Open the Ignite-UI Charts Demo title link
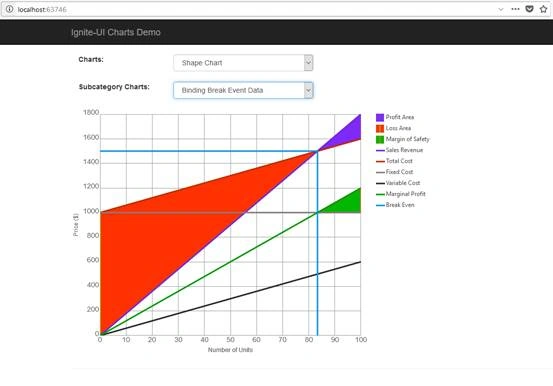Viewport: 553px width, 386px height. pyautogui.click(x=116, y=32)
